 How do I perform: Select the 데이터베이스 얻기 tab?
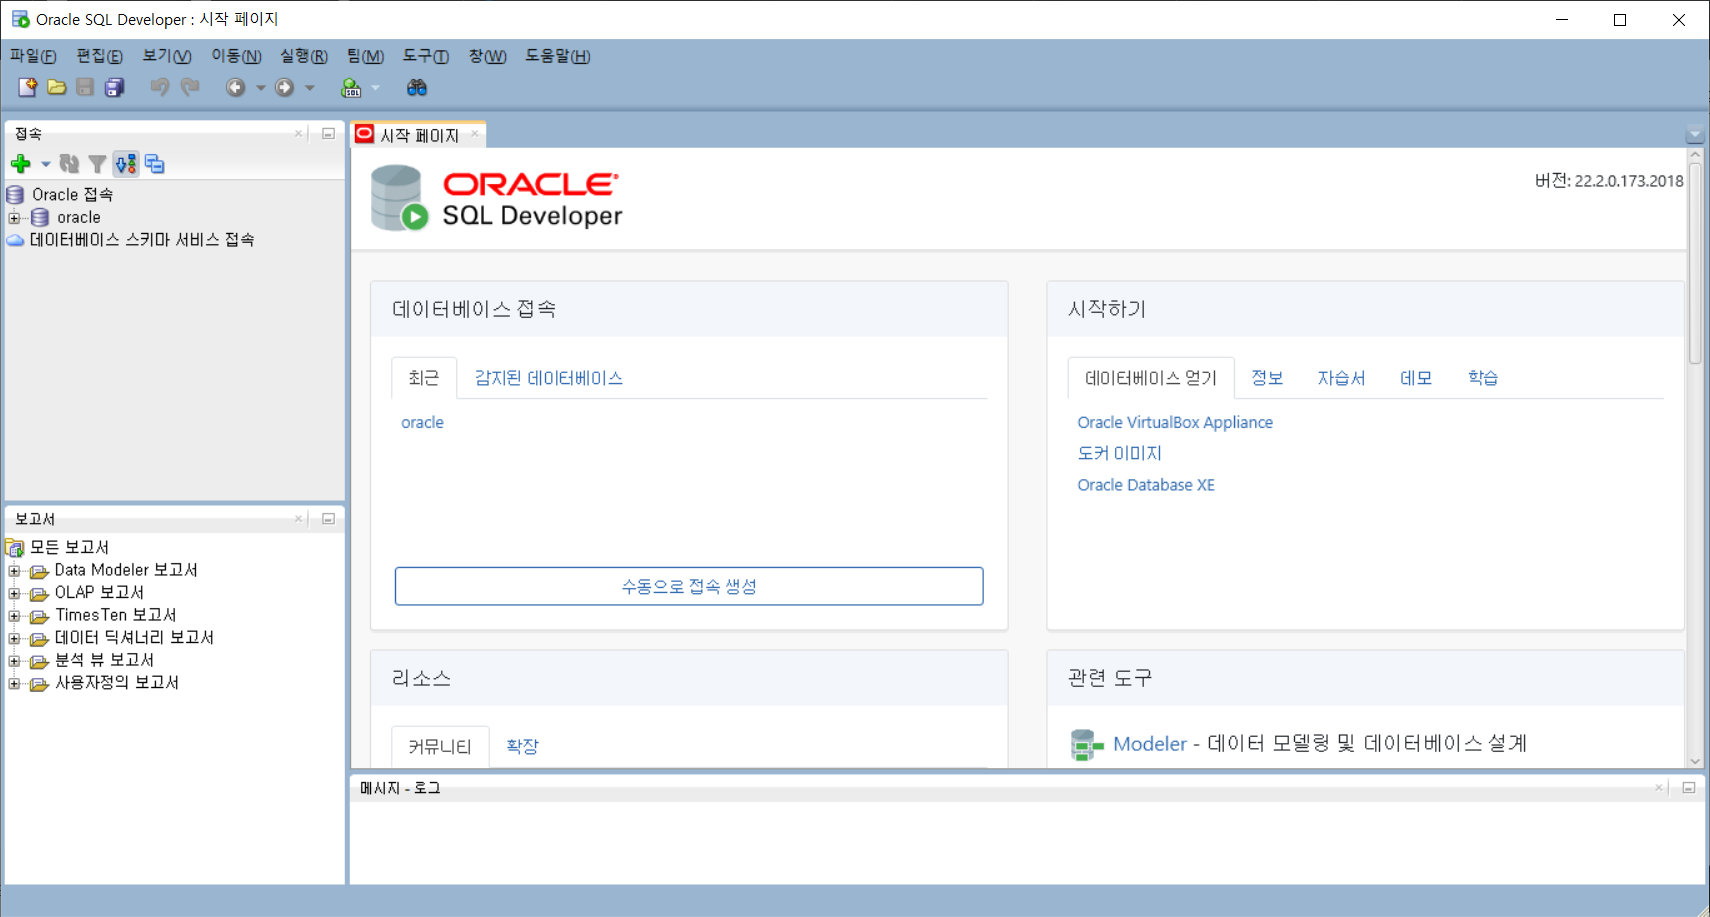click(1151, 378)
